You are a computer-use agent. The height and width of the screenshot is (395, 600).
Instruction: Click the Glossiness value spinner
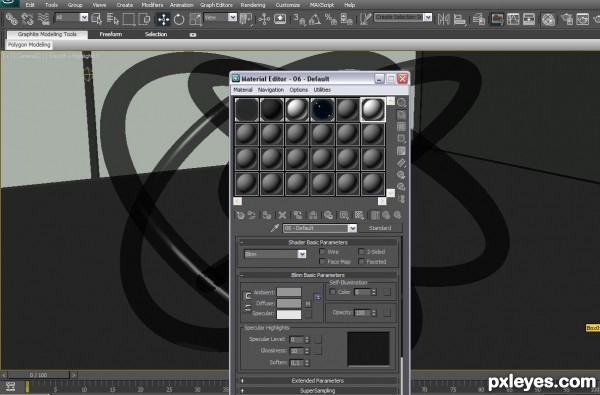pyautogui.click(x=307, y=351)
